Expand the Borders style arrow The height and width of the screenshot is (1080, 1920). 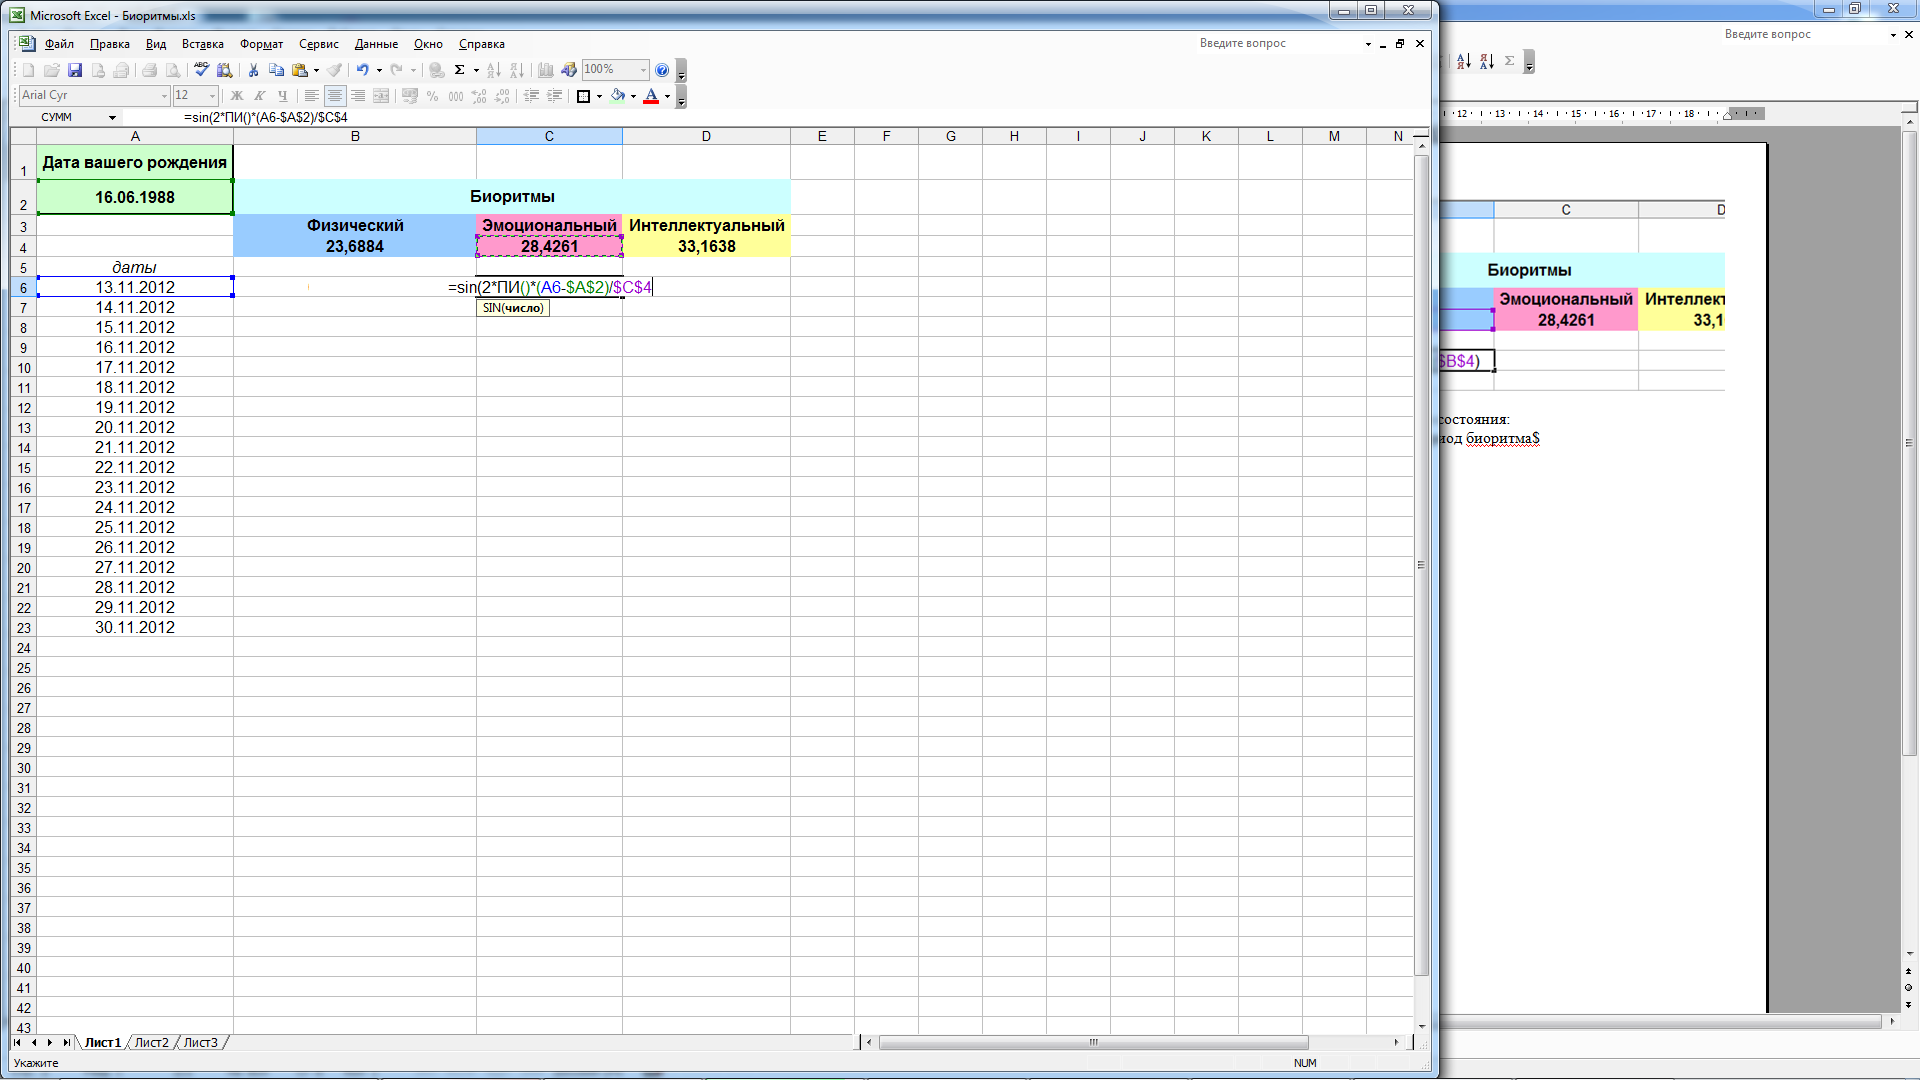click(x=599, y=96)
